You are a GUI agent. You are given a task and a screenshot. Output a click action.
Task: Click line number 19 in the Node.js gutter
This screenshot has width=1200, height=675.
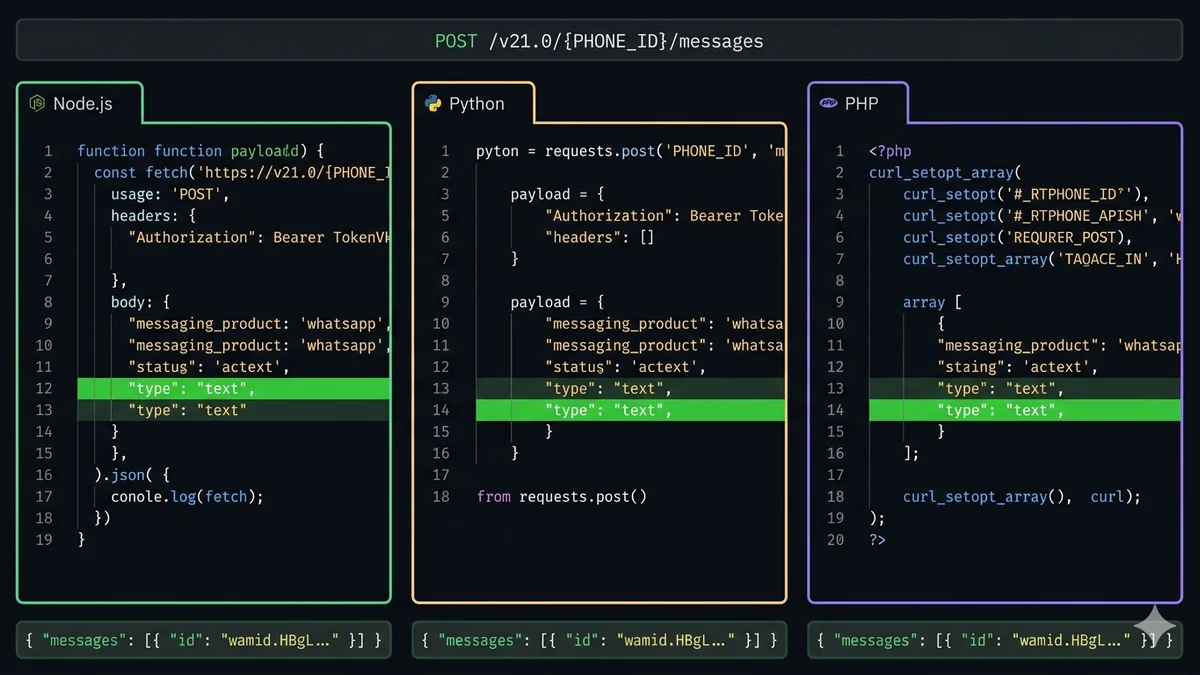[43, 539]
